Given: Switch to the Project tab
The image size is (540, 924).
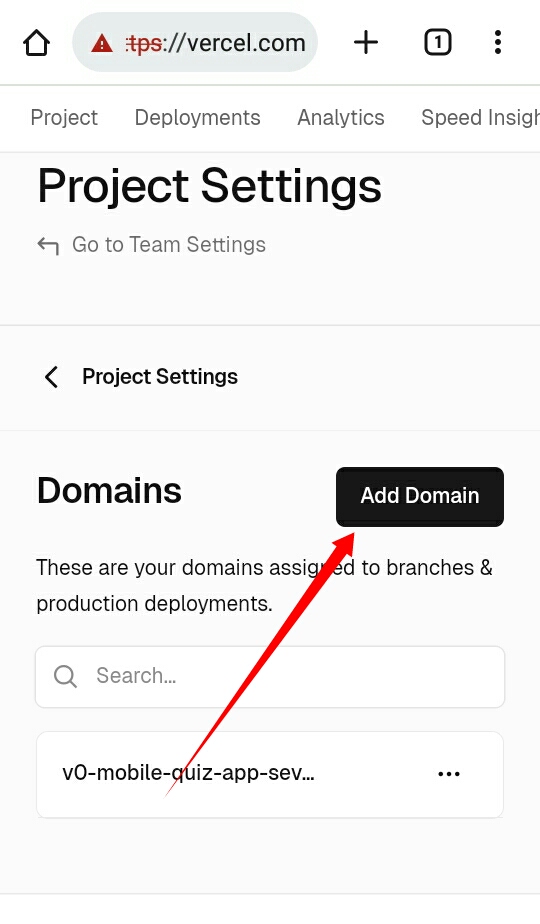Looking at the screenshot, I should [x=64, y=118].
